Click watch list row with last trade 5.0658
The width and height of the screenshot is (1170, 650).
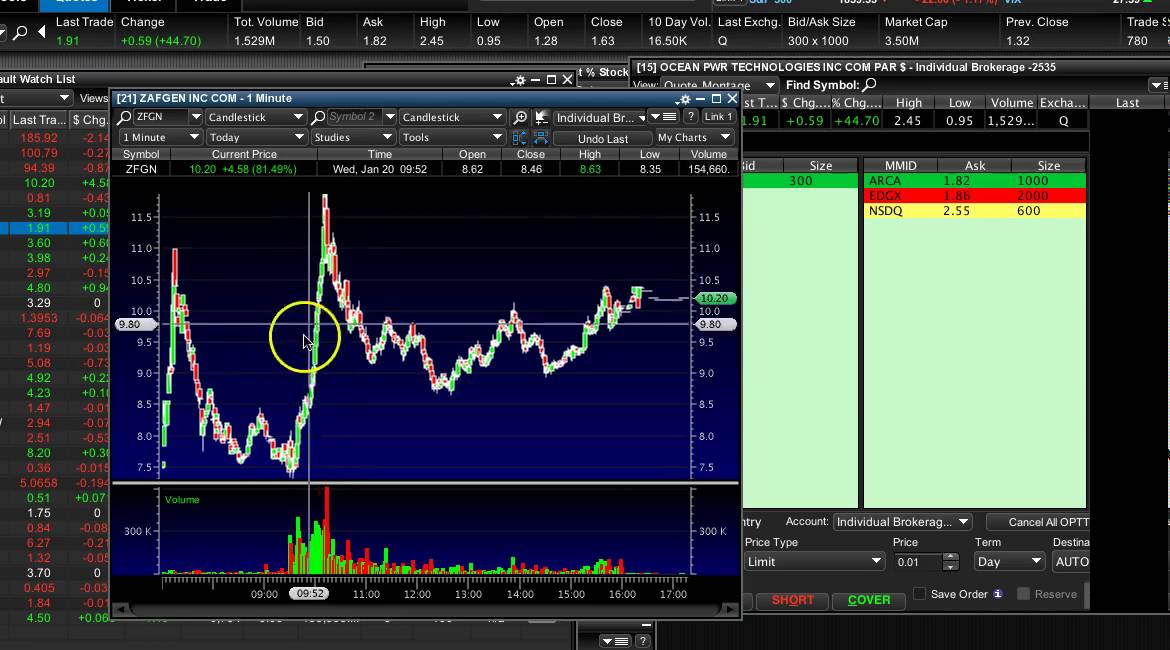coord(55,483)
